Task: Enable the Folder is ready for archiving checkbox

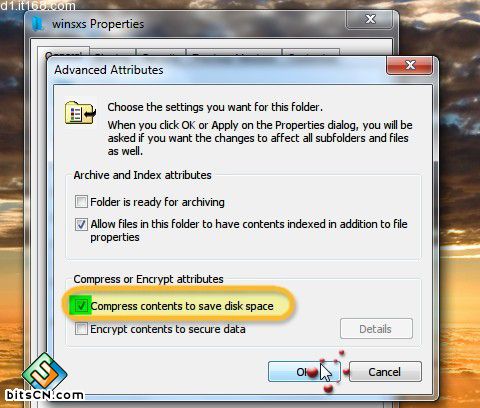Action: point(81,202)
